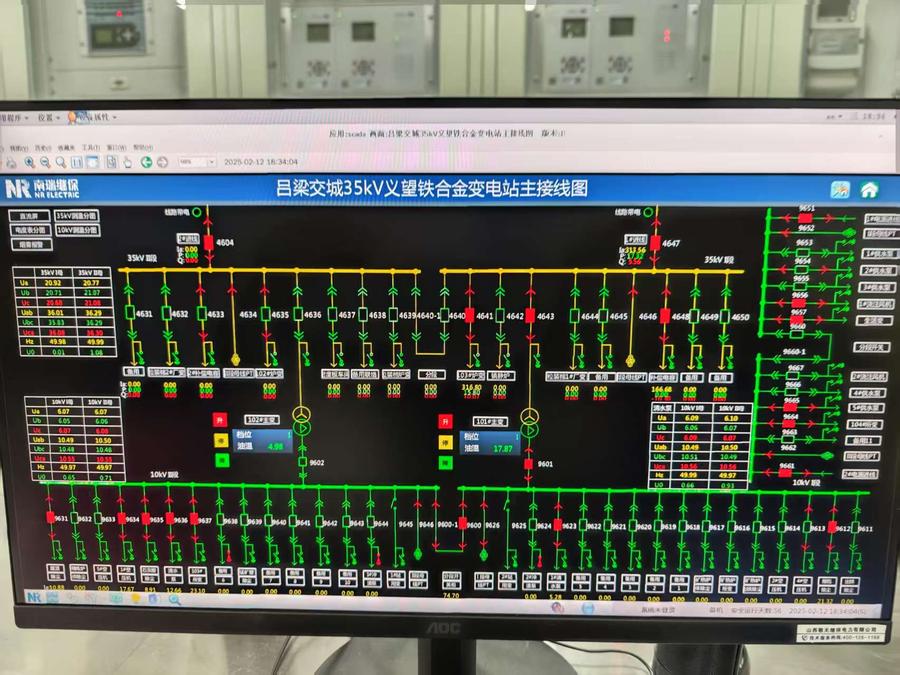
Task: Click the 35kV测温分图 button
Action: pyautogui.click(x=76, y=215)
